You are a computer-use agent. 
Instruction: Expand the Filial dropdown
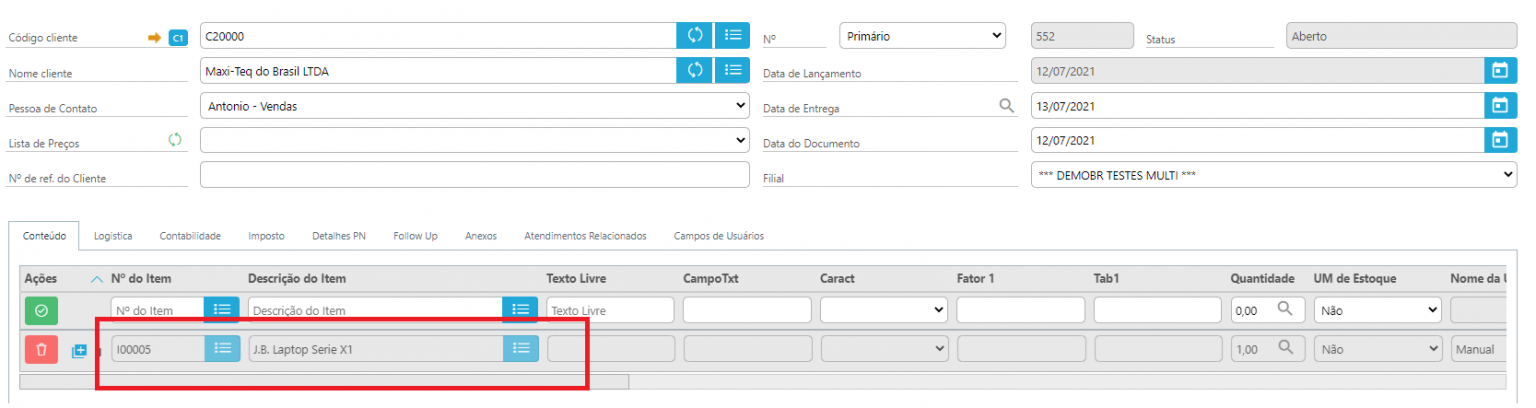tap(1273, 175)
